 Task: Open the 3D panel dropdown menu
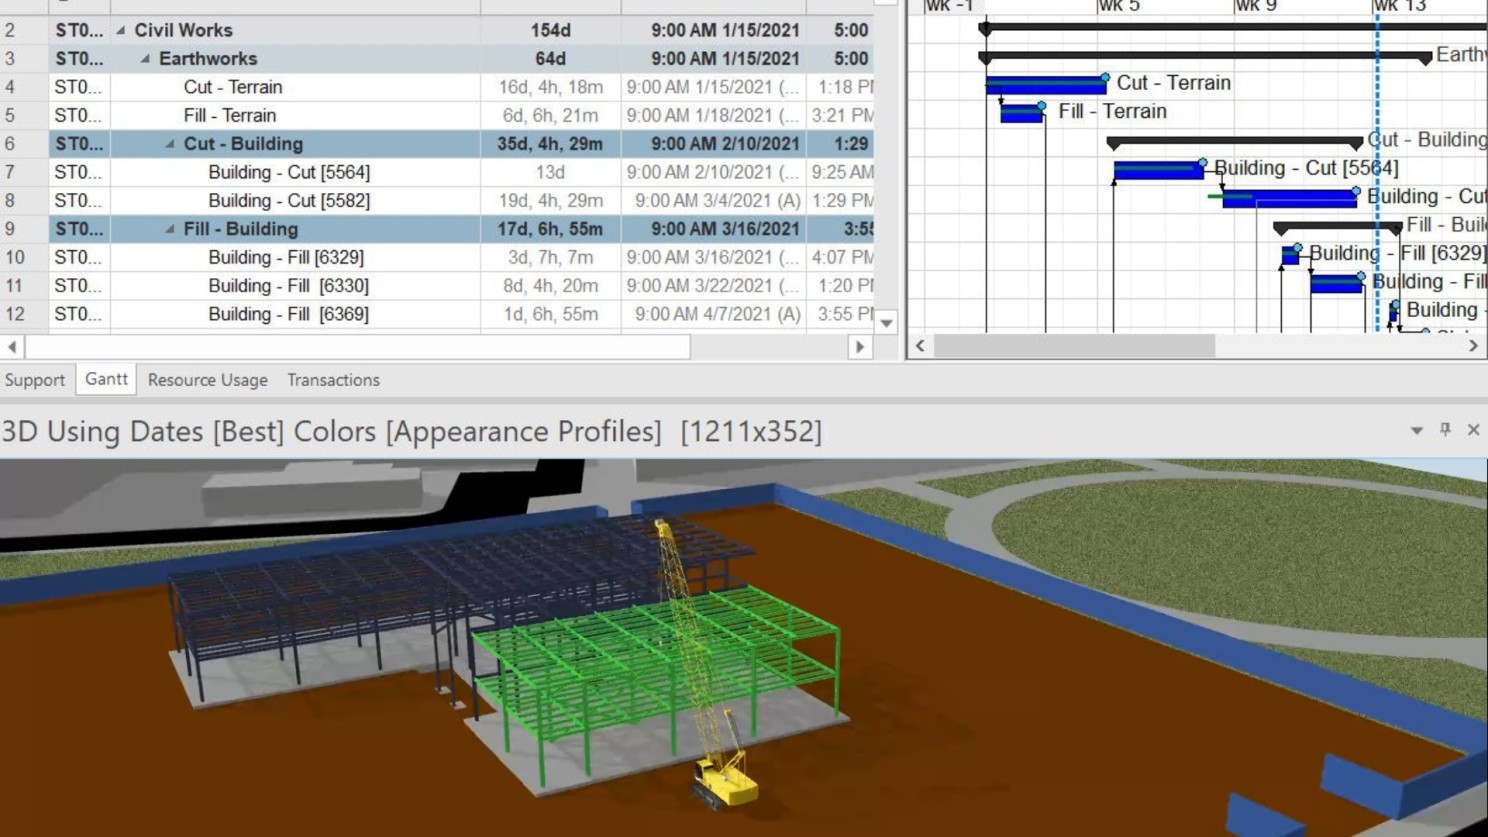[1417, 430]
